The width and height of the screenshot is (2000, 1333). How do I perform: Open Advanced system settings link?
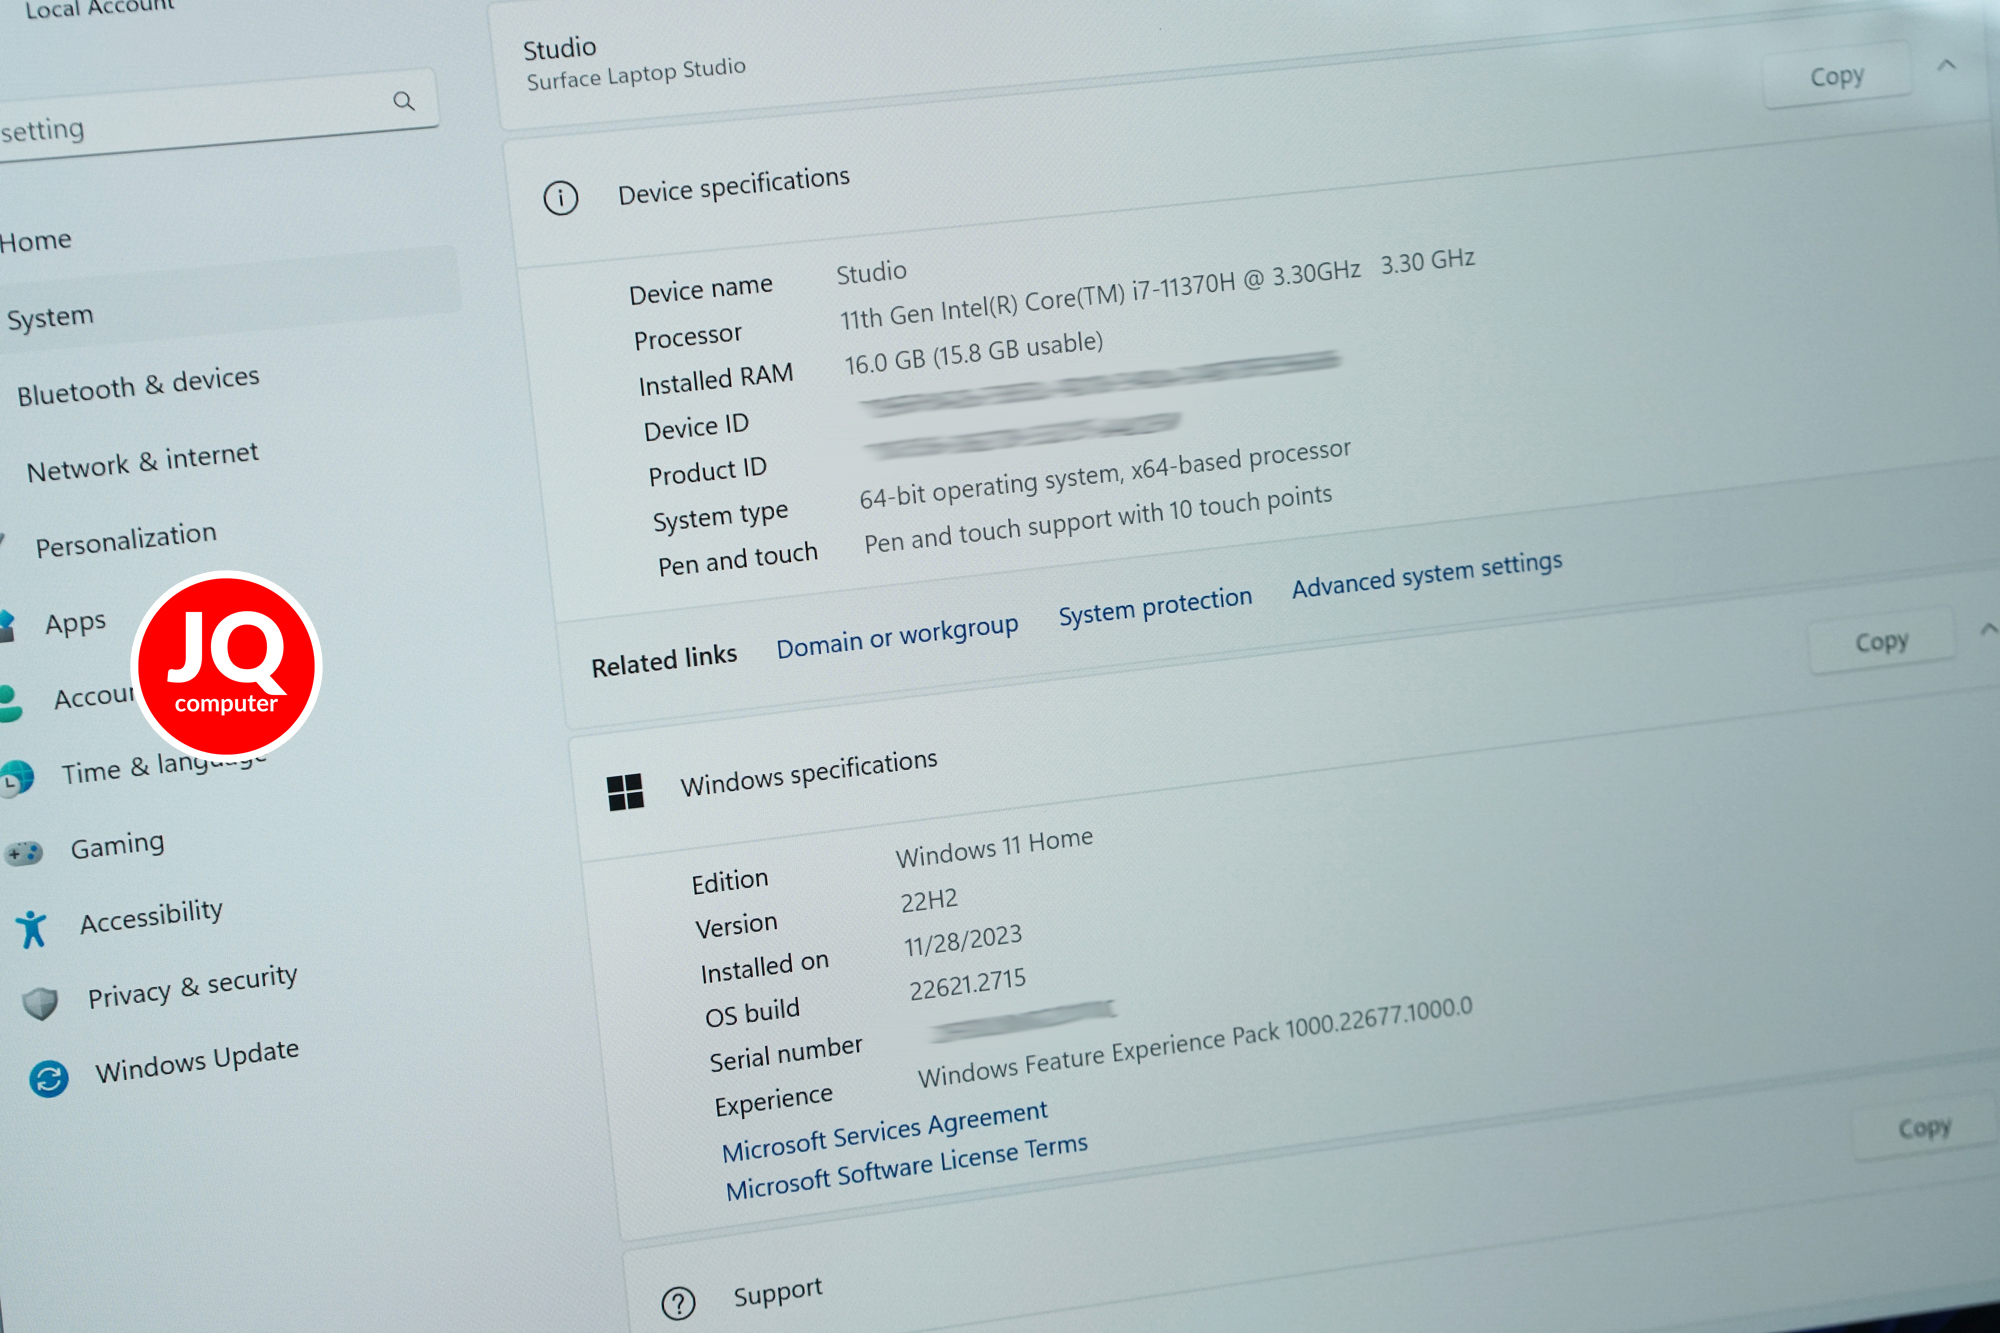(x=1427, y=575)
